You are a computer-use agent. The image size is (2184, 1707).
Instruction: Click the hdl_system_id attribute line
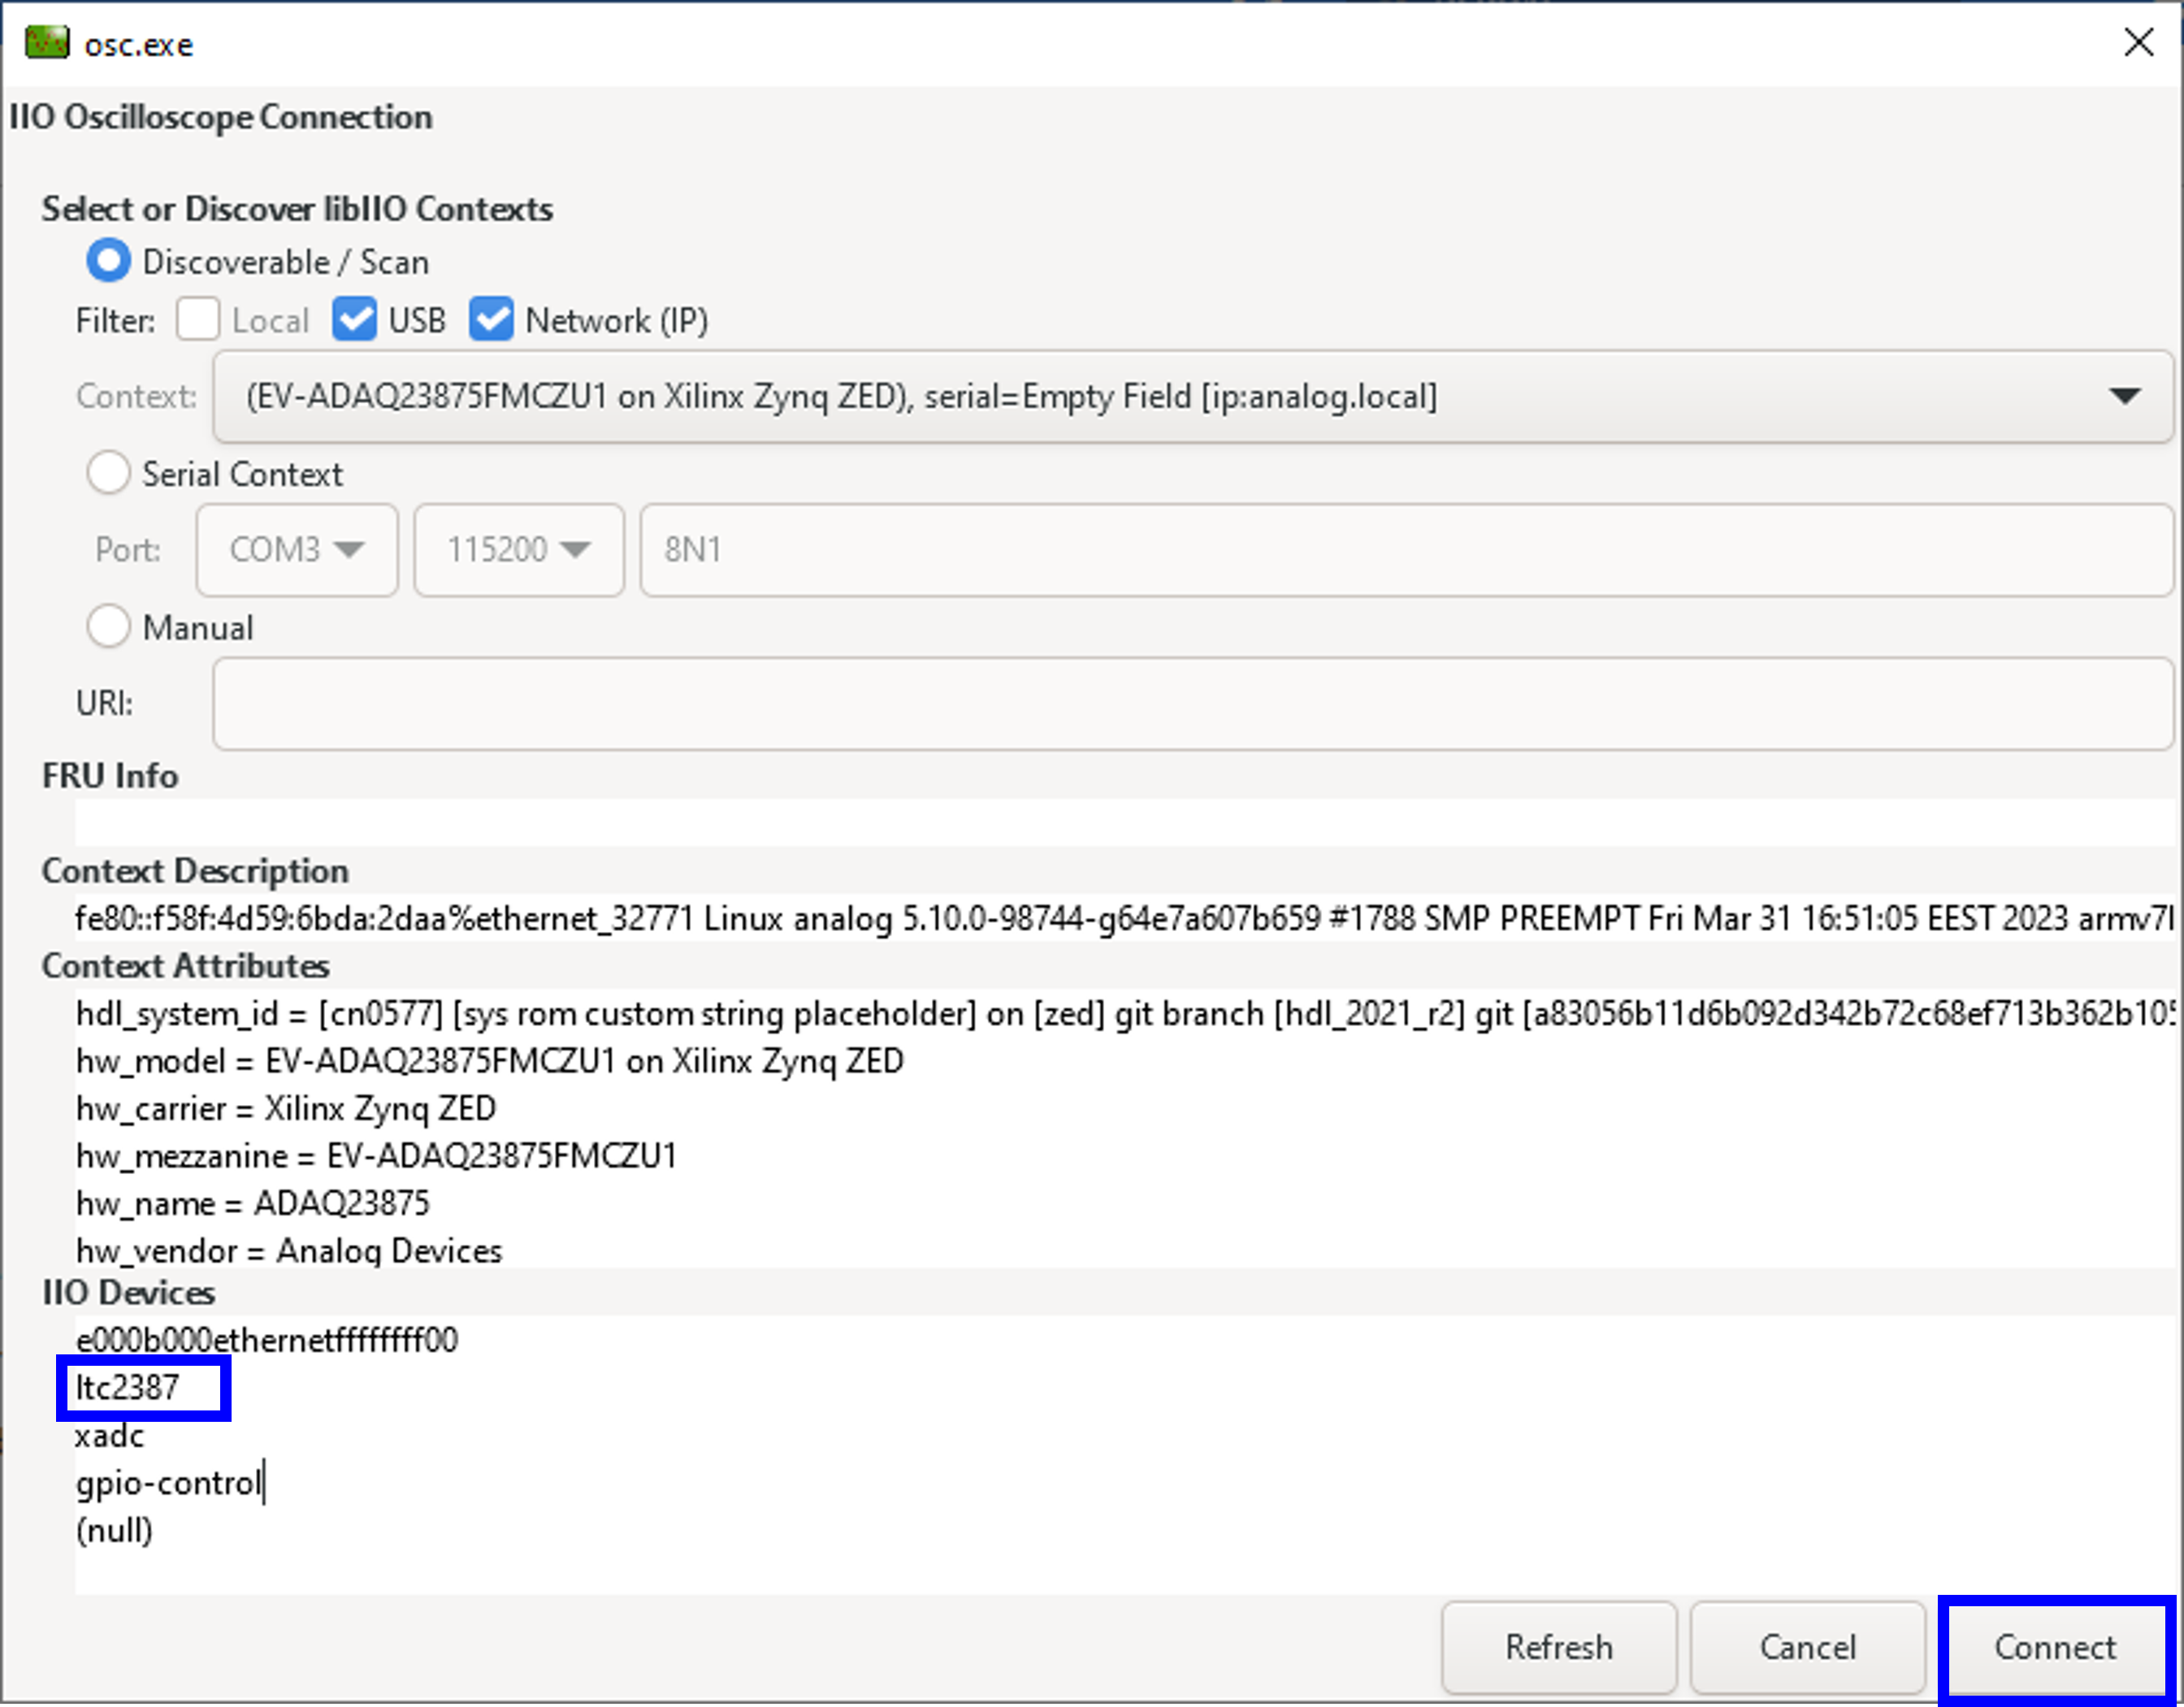point(1125,1013)
